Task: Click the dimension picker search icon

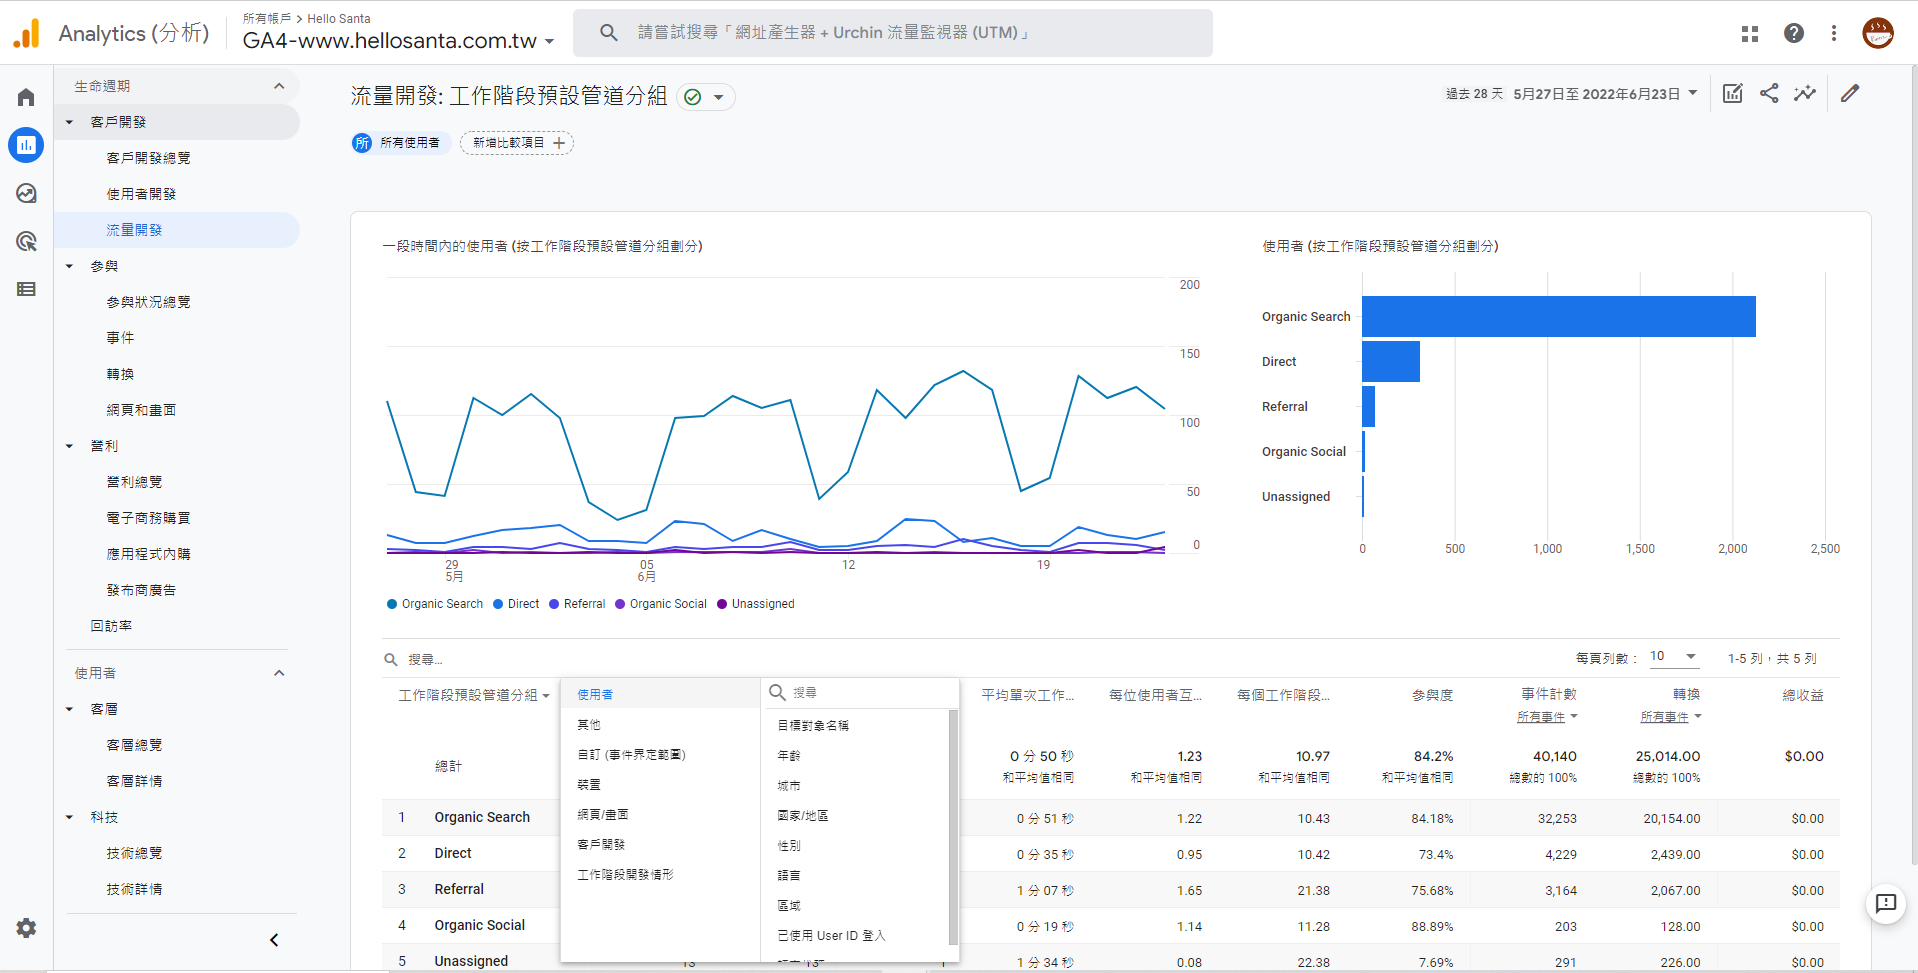Action: 777,692
